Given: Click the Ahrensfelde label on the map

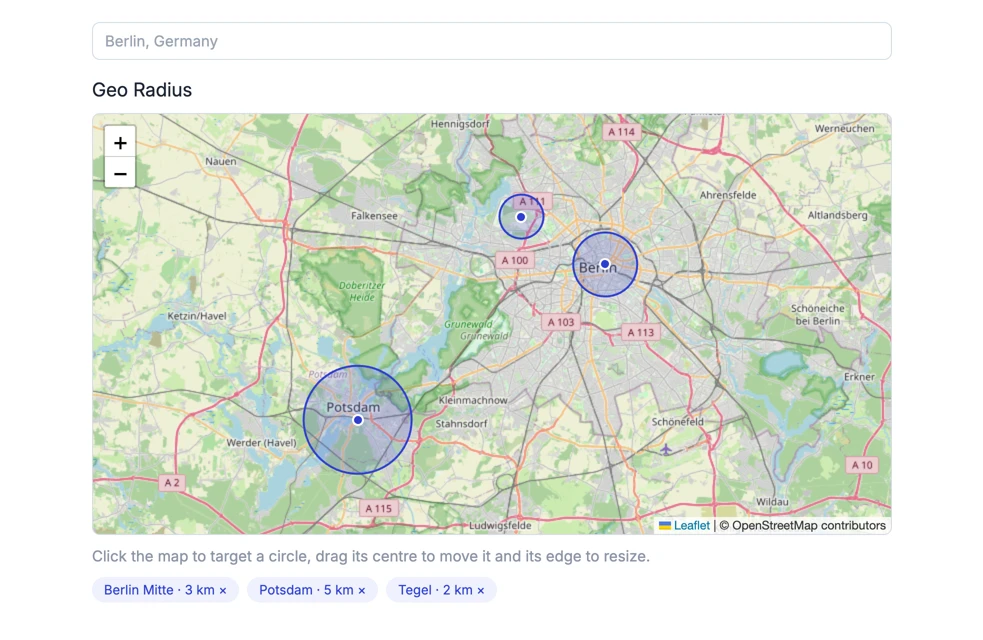Looking at the screenshot, I should coord(728,195).
